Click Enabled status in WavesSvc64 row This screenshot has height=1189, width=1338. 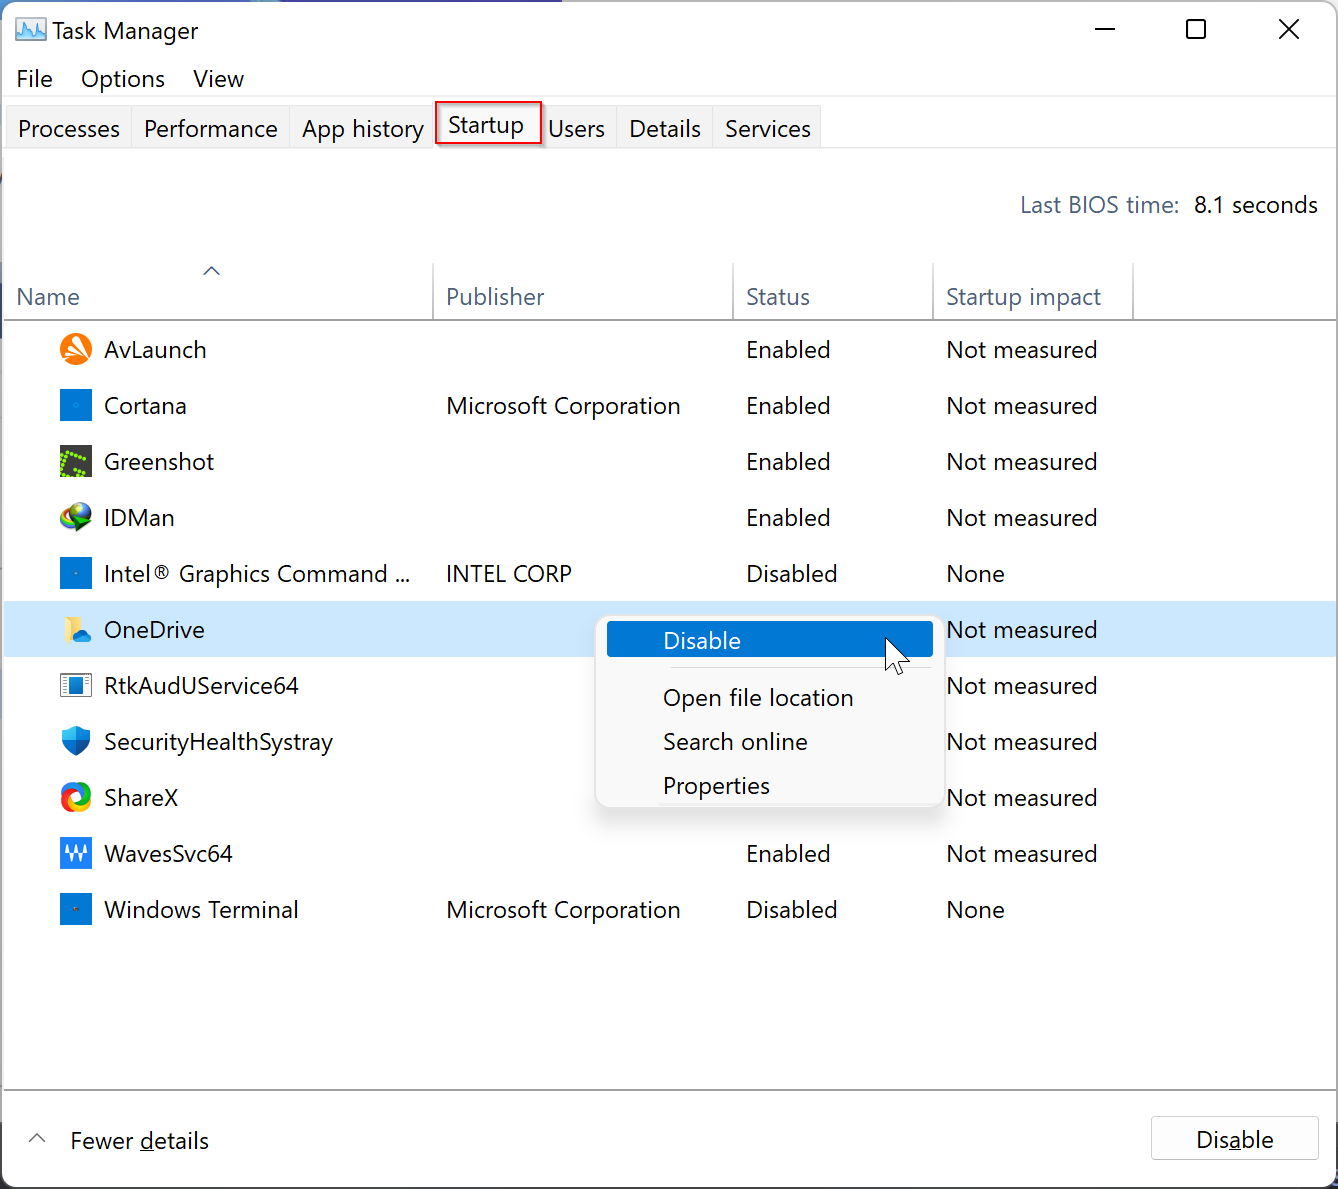point(788,854)
